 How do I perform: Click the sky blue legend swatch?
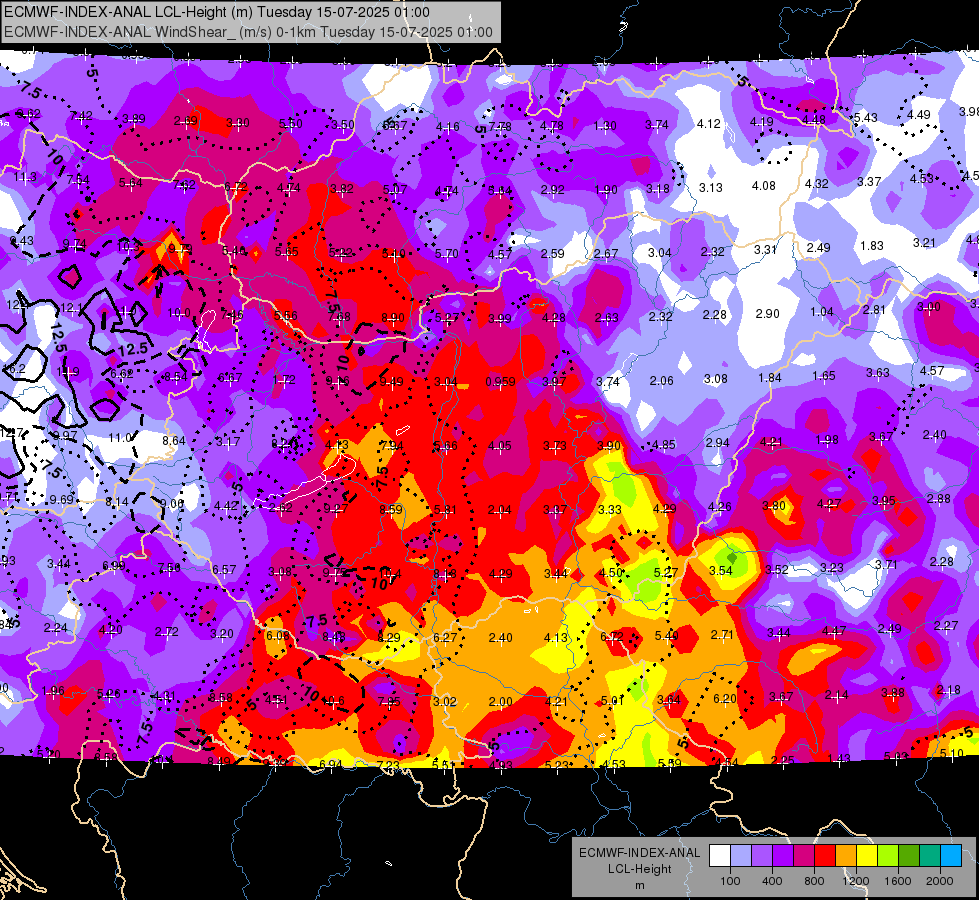951,856
